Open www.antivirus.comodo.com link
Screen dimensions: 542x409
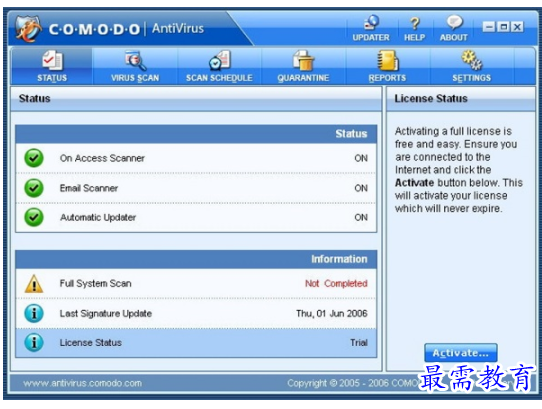tap(83, 383)
